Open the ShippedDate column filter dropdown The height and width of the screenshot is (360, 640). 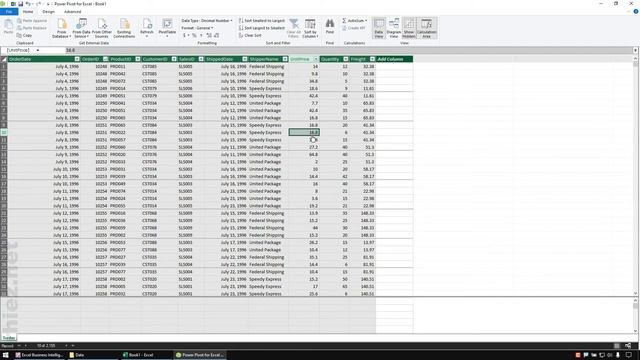(x=244, y=59)
